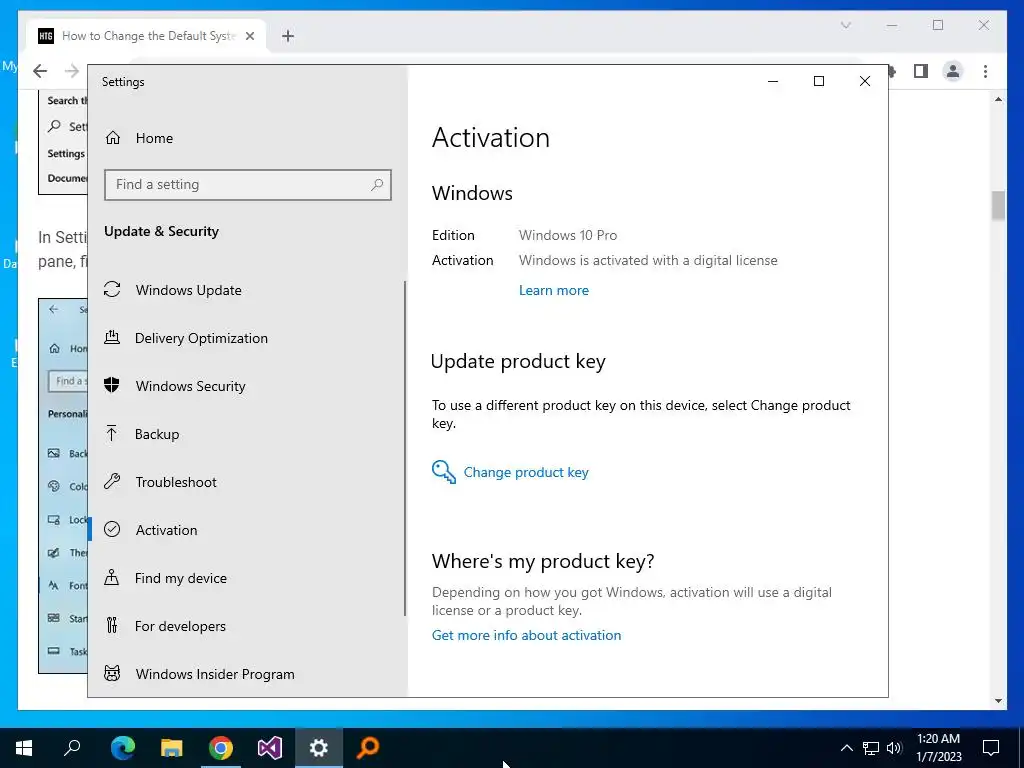Viewport: 1024px width, 768px height.
Task: Open the Windows Start menu
Action: click(x=24, y=748)
